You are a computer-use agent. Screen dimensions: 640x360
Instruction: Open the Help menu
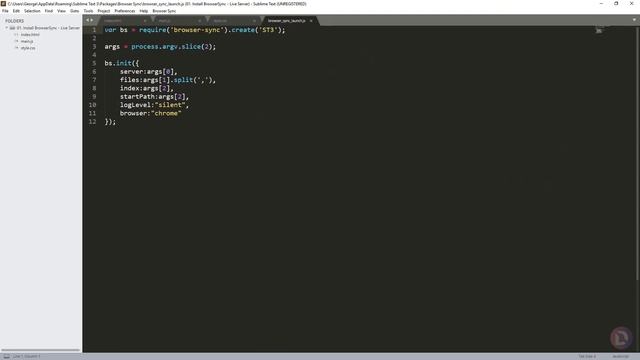click(144, 11)
